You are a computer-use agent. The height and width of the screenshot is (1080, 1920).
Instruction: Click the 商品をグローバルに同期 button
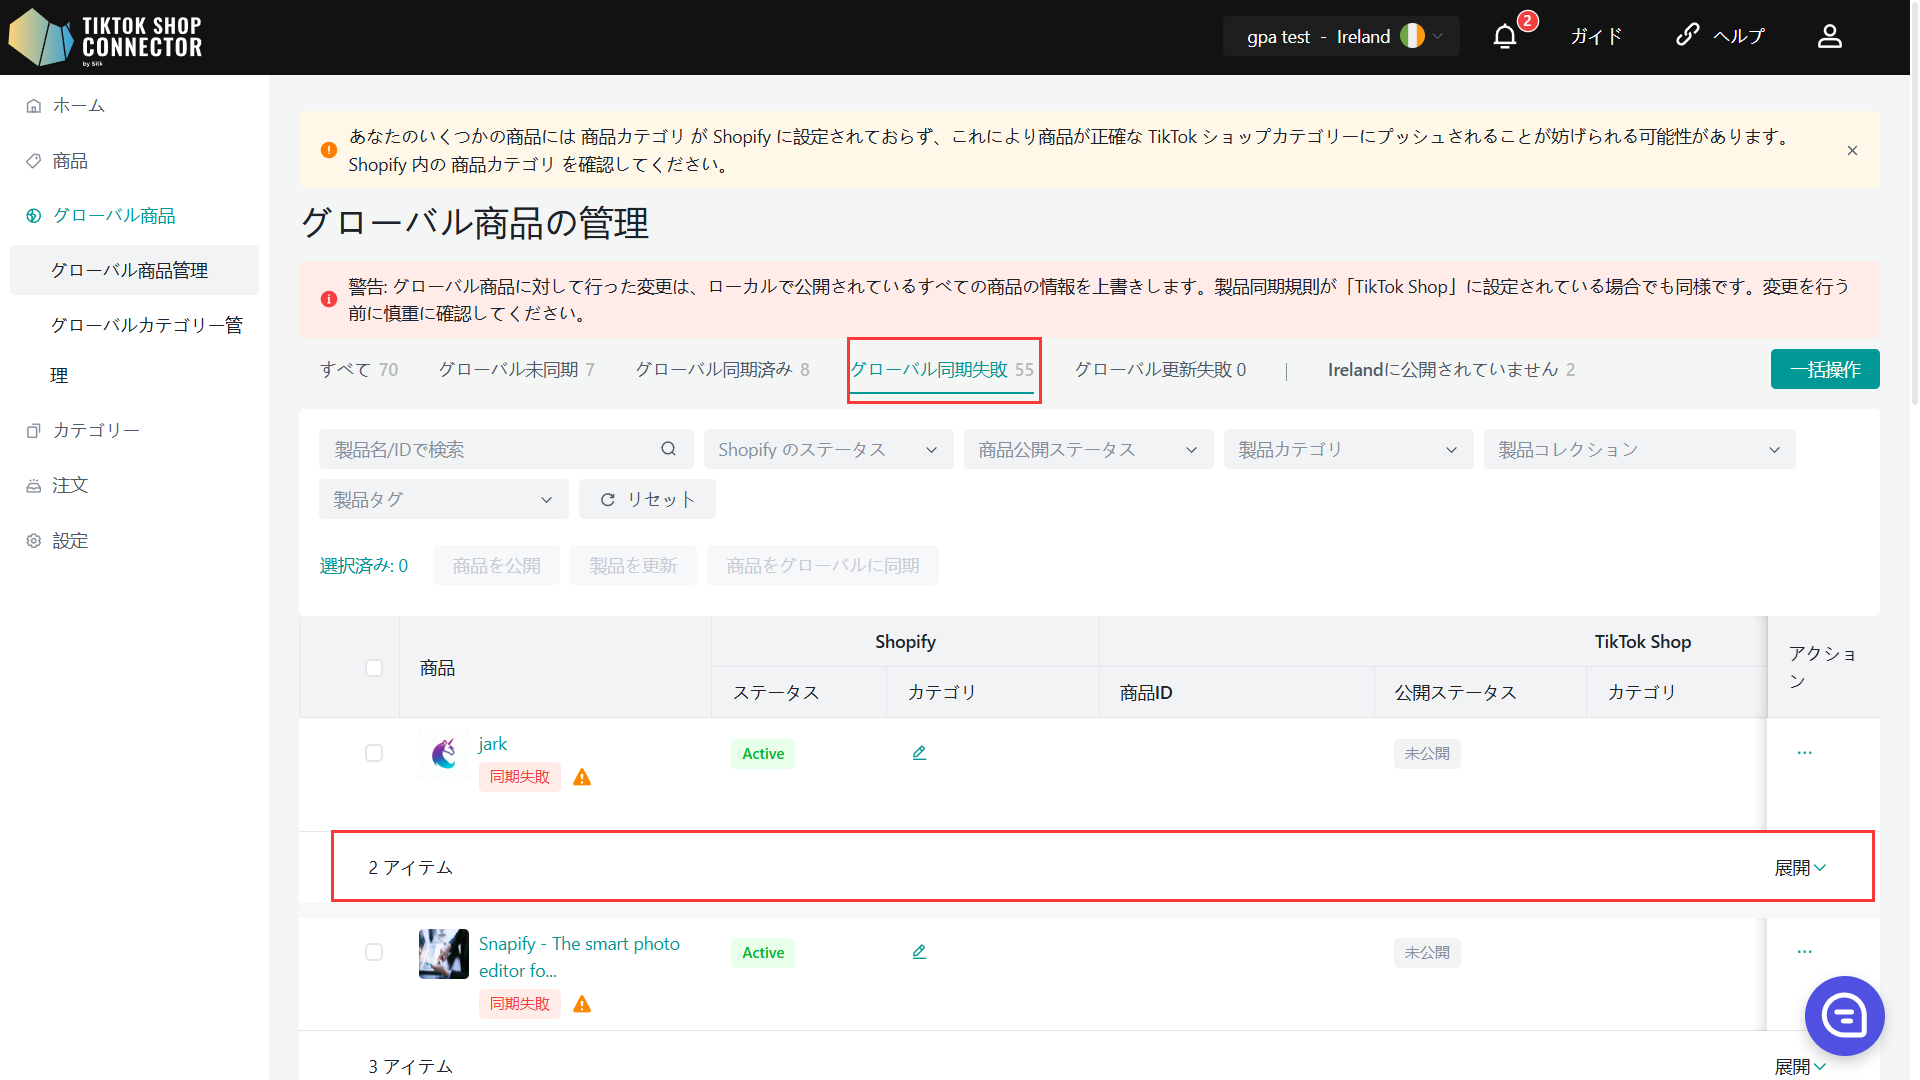coord(822,566)
